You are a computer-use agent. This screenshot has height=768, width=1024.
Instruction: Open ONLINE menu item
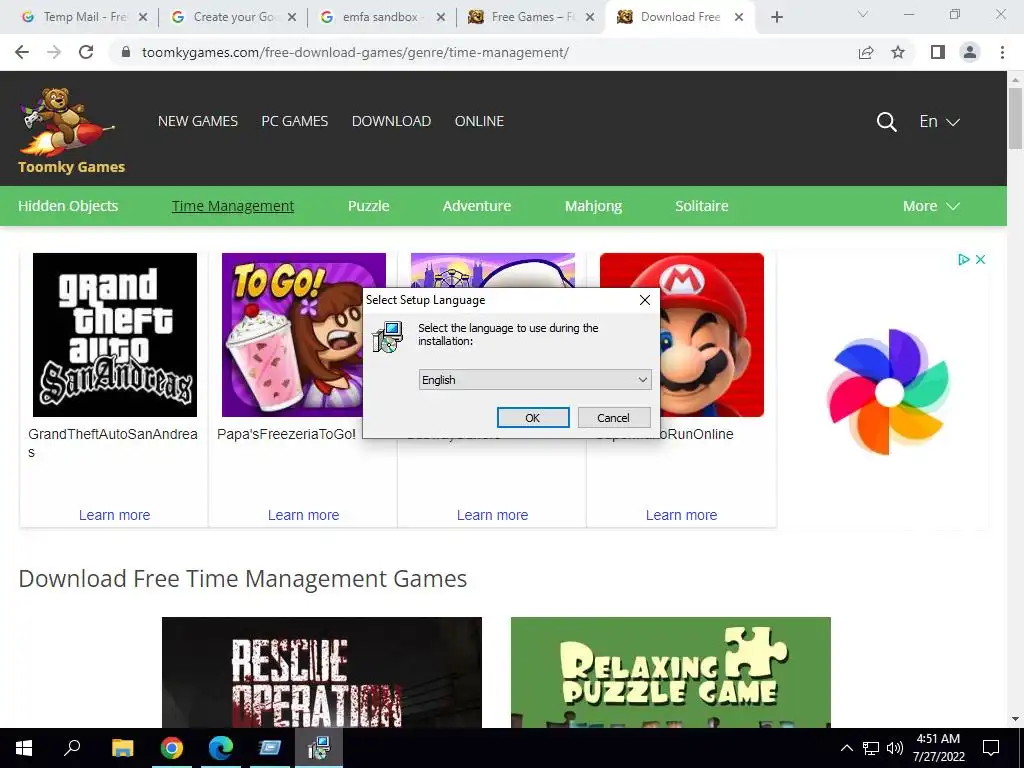click(479, 121)
